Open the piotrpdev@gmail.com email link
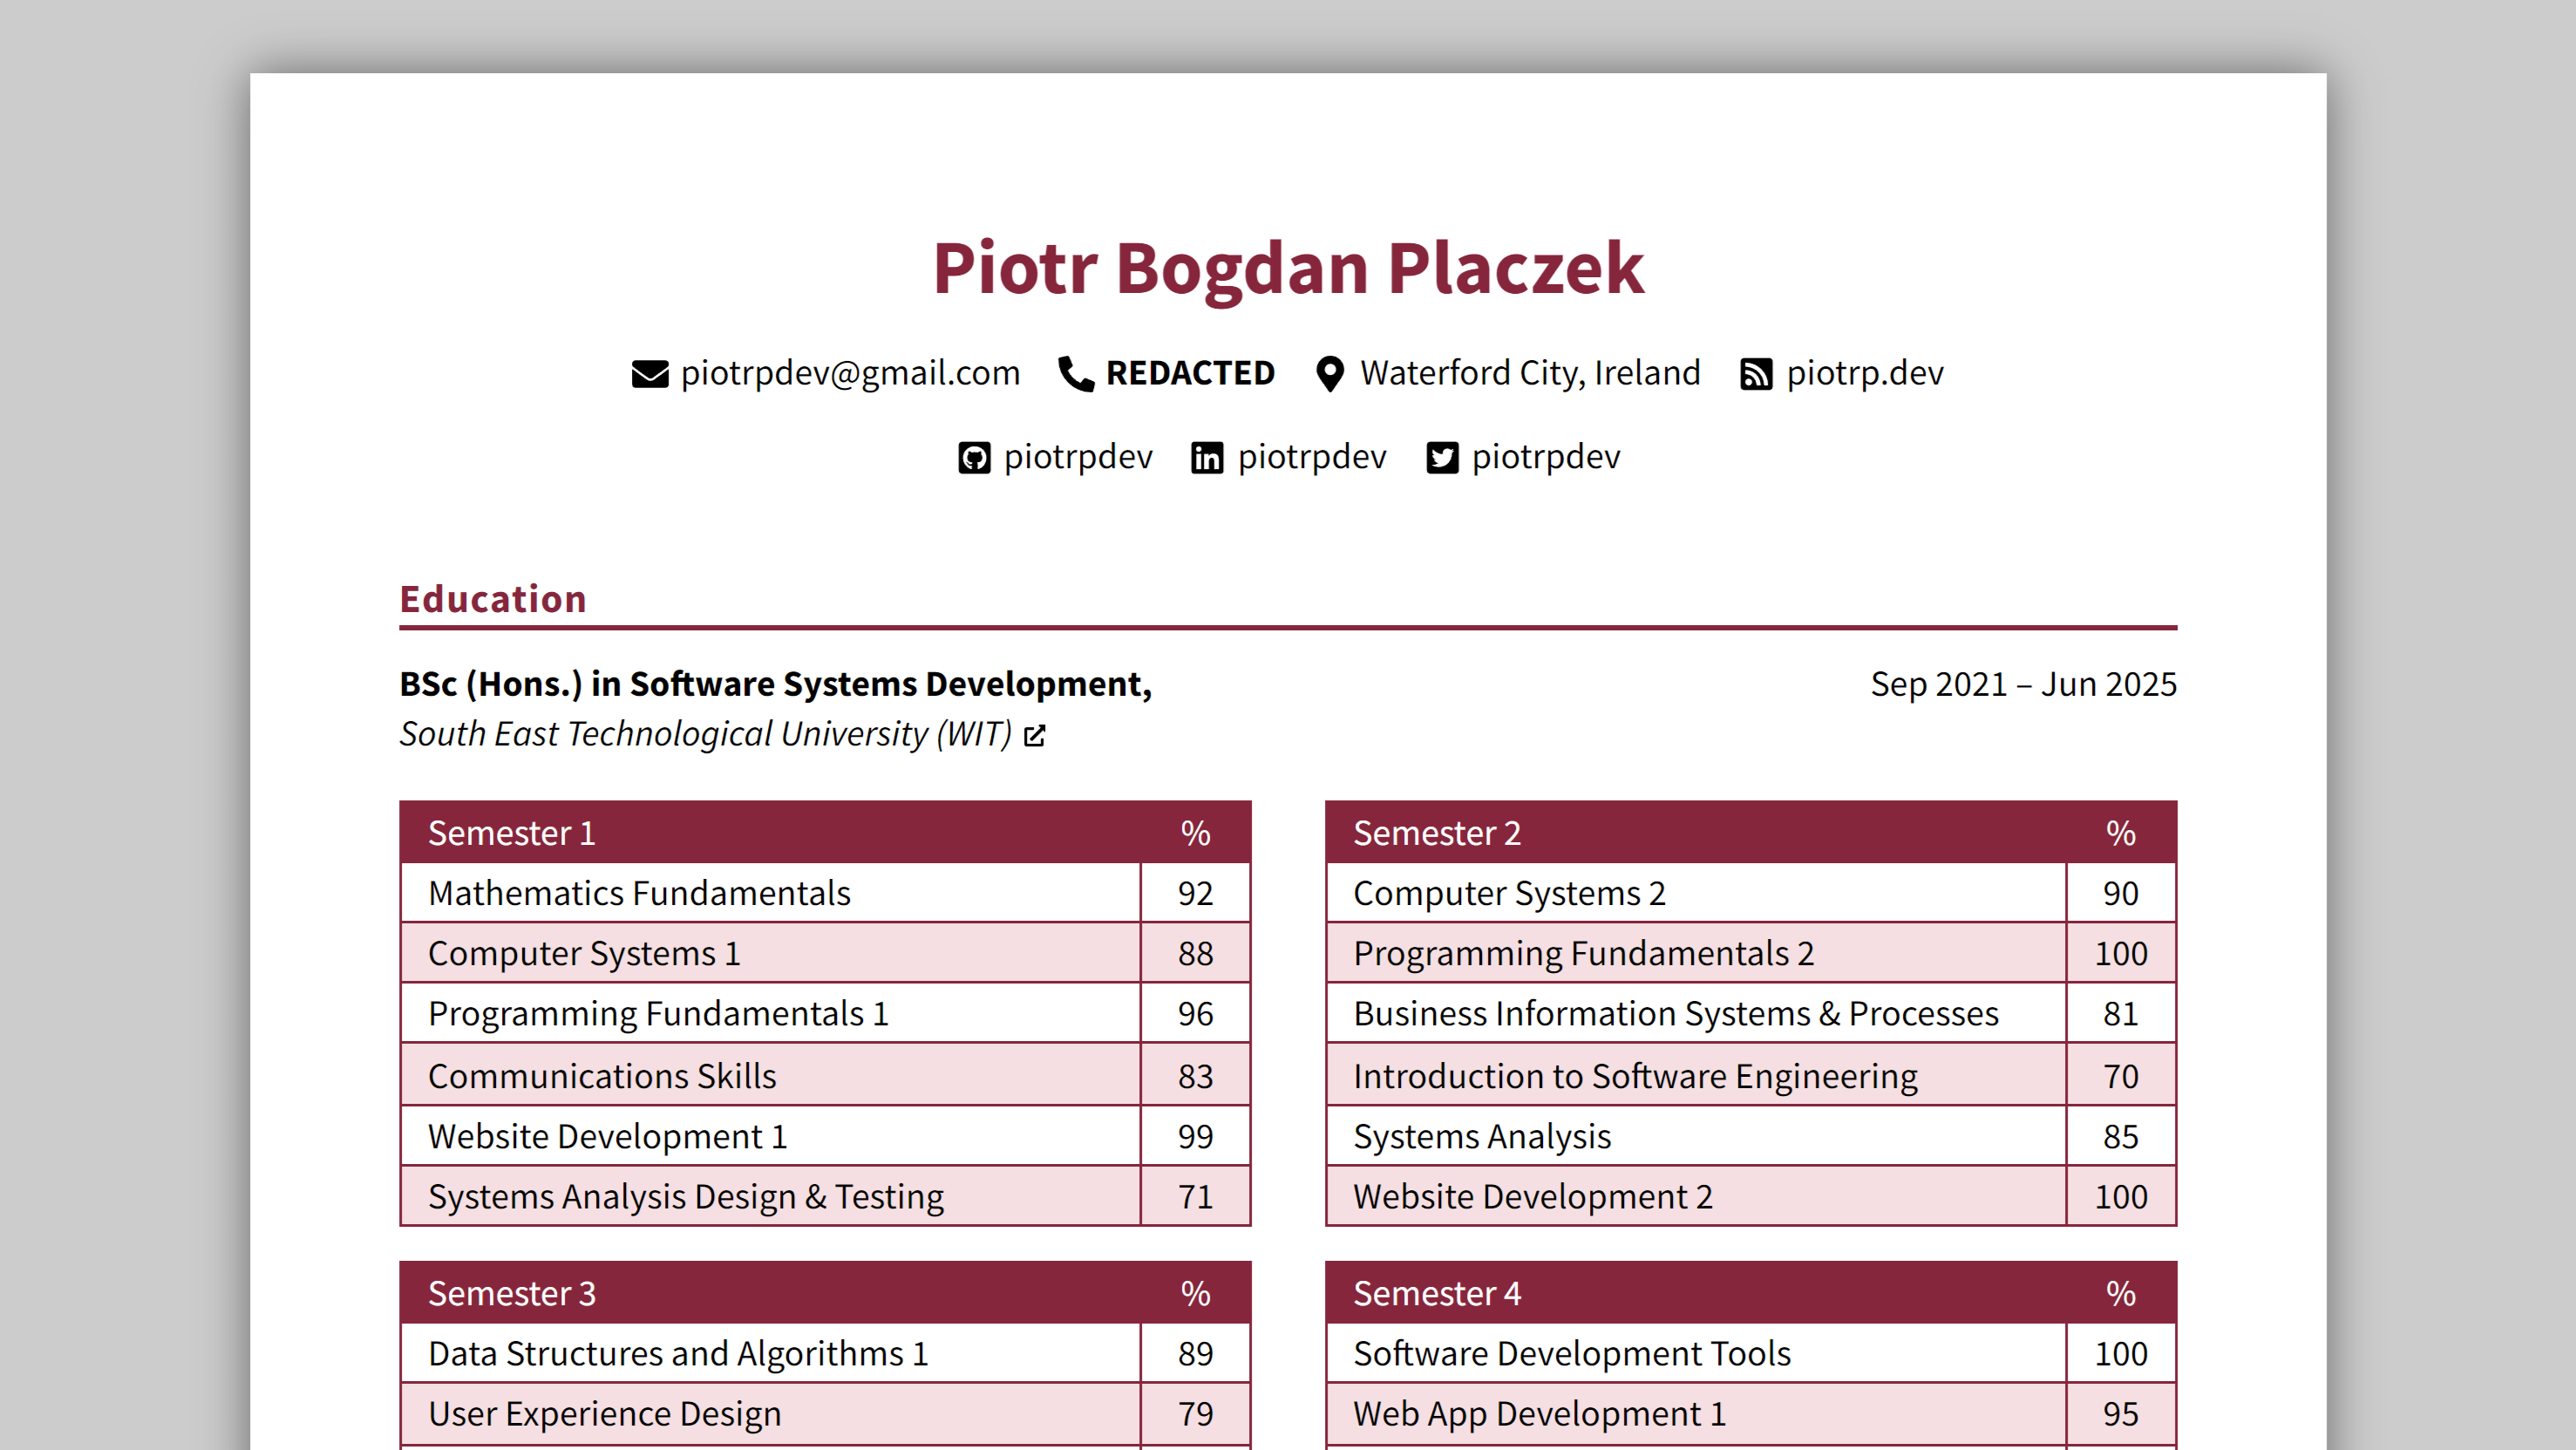The image size is (2576, 1450). coord(850,373)
